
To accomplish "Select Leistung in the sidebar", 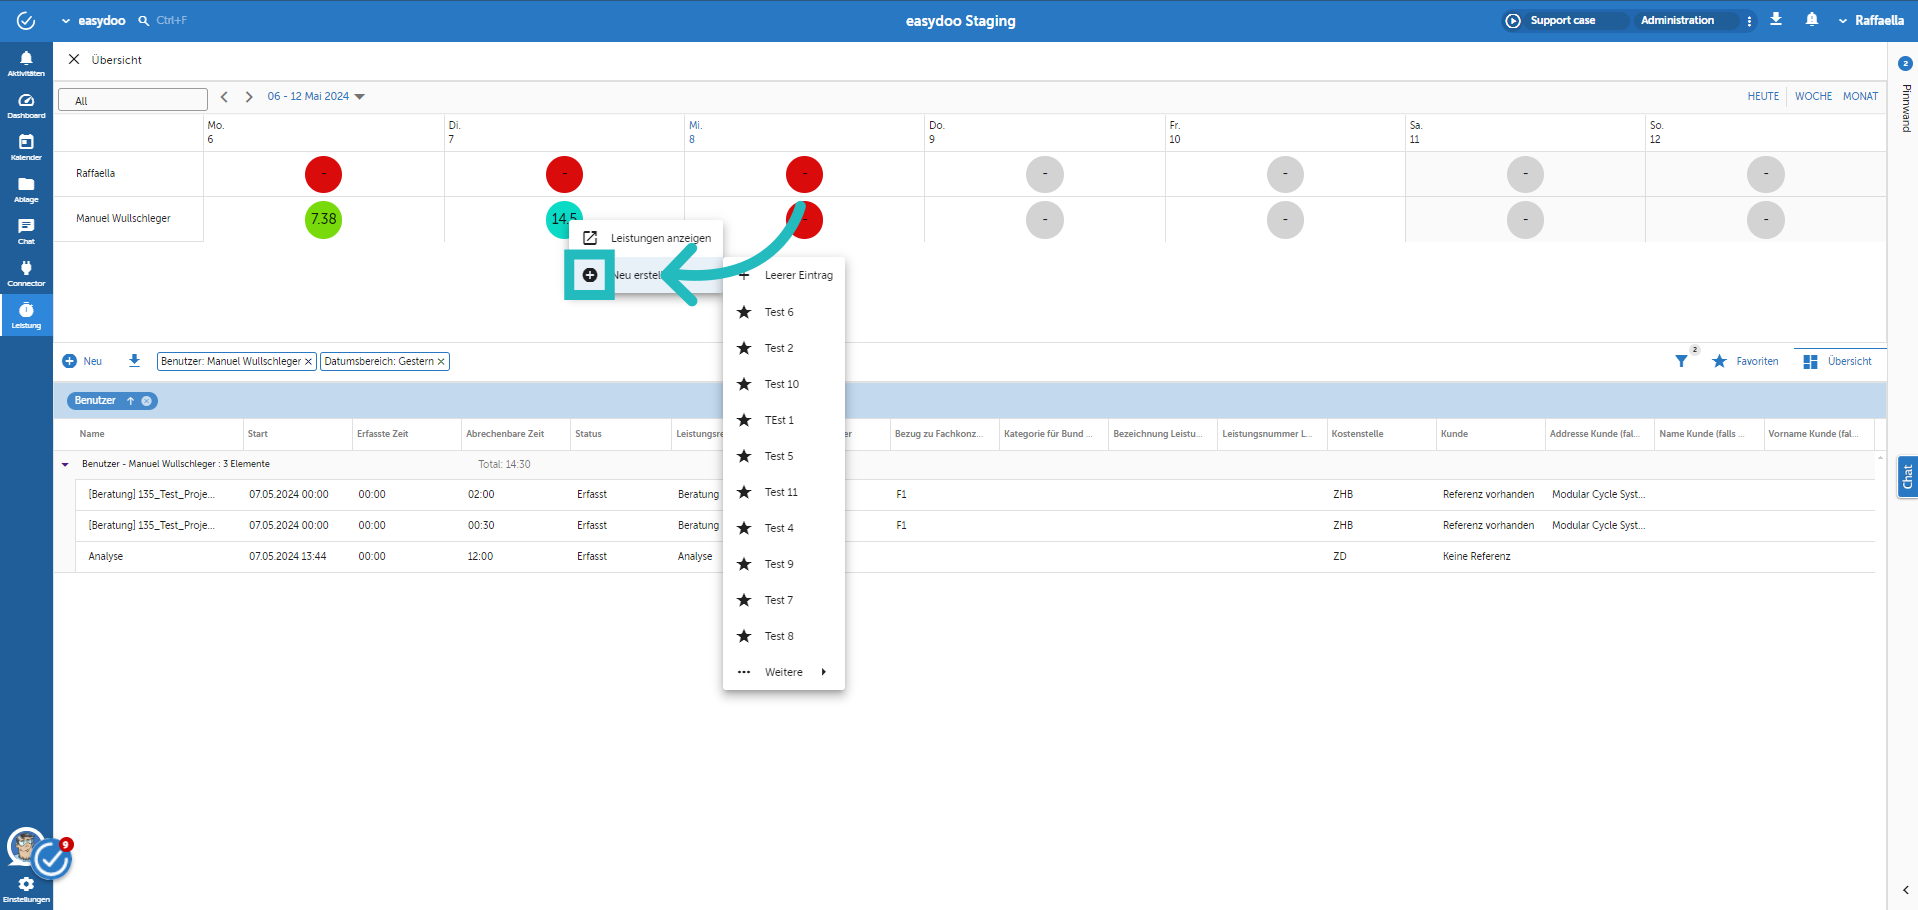I will (x=26, y=315).
